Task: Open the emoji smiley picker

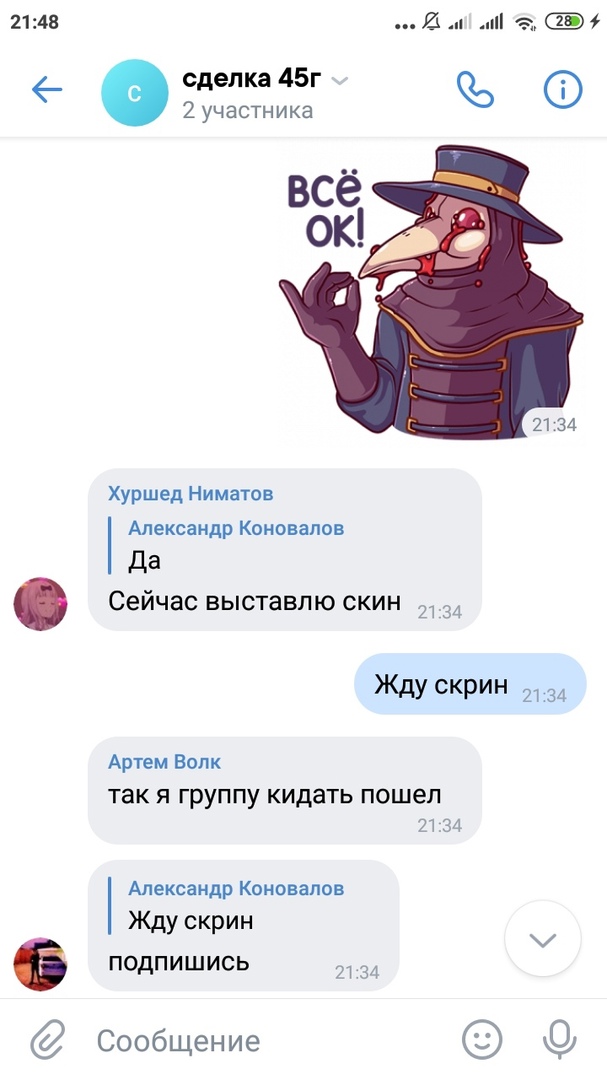Action: [x=482, y=1040]
